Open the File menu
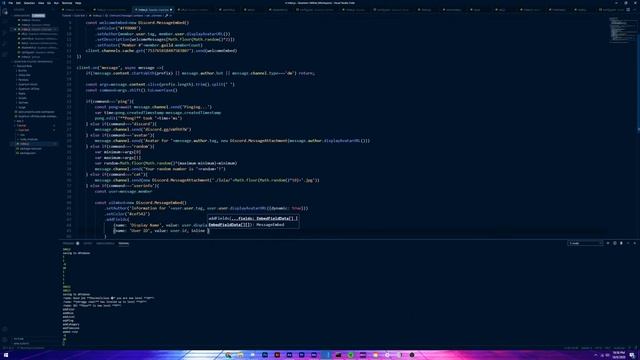Image resolution: width=640 pixels, height=360 pixels. (11, 3)
